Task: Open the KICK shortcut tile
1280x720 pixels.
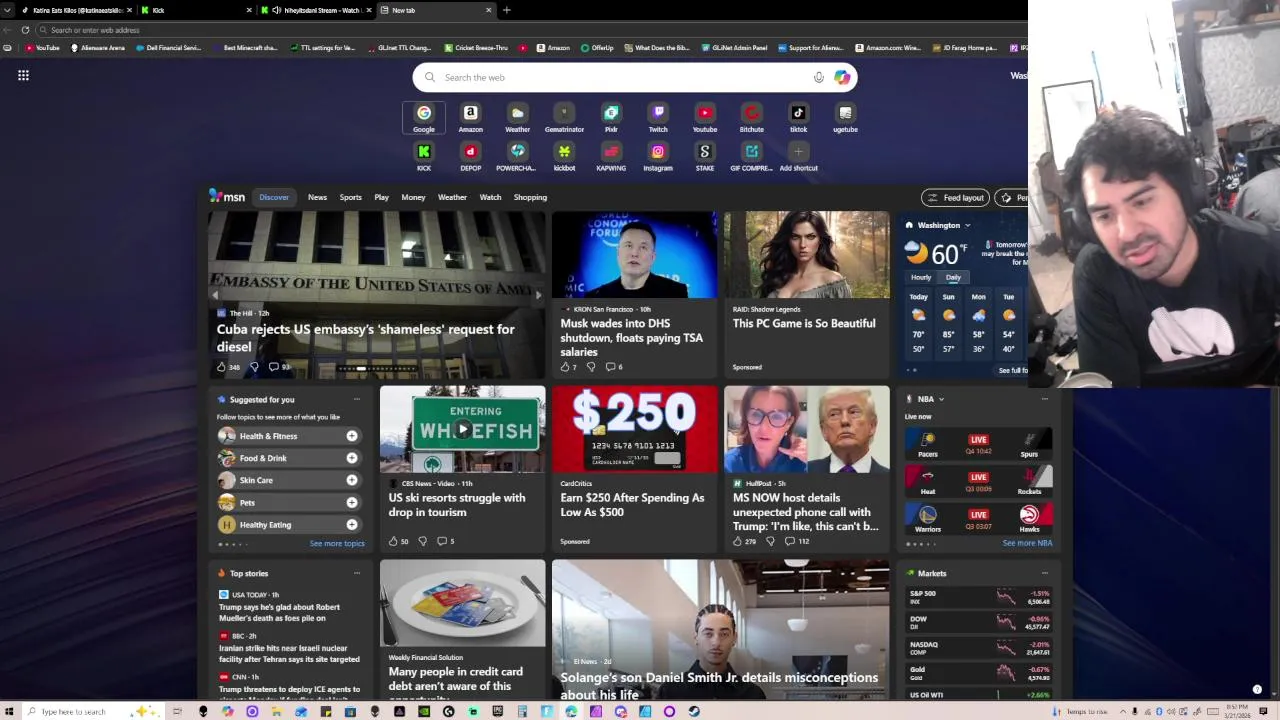Action: [424, 157]
